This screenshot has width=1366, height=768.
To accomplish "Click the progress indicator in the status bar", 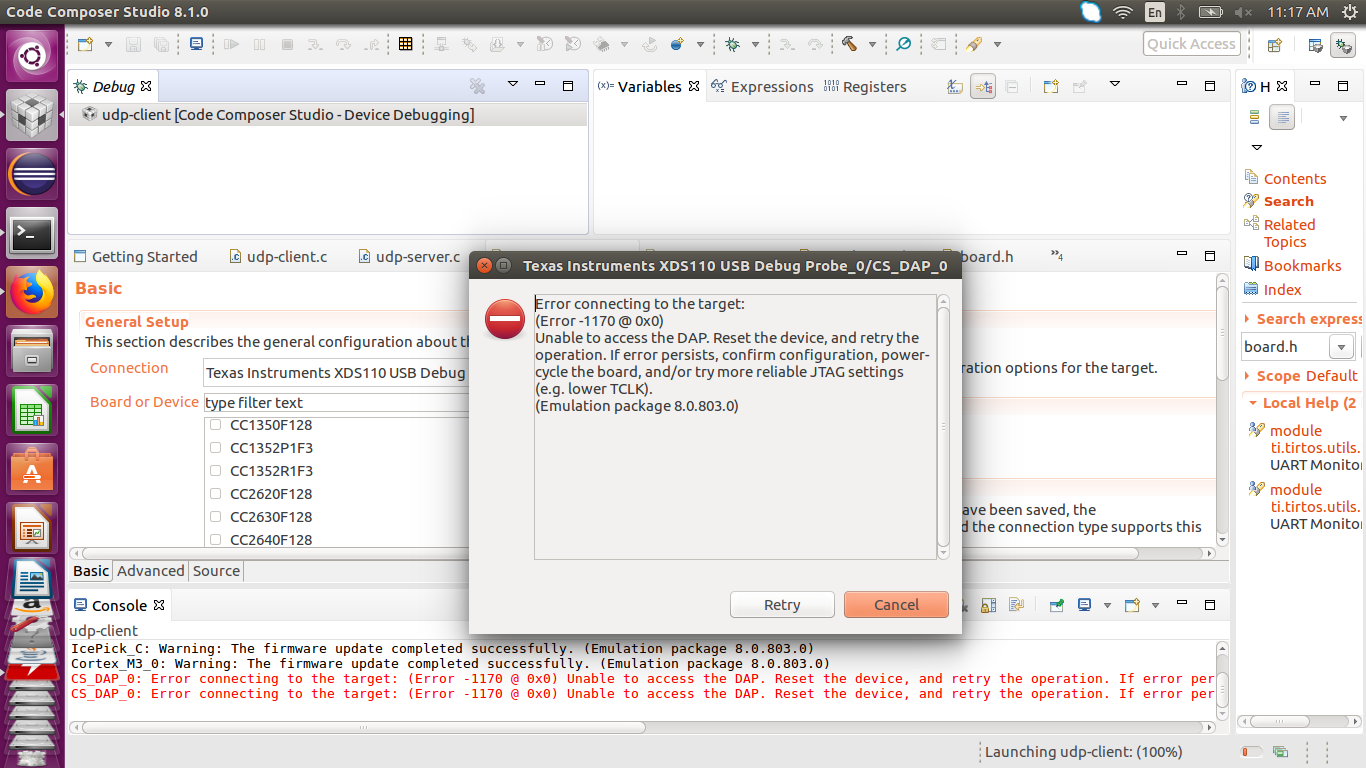I will point(1251,752).
